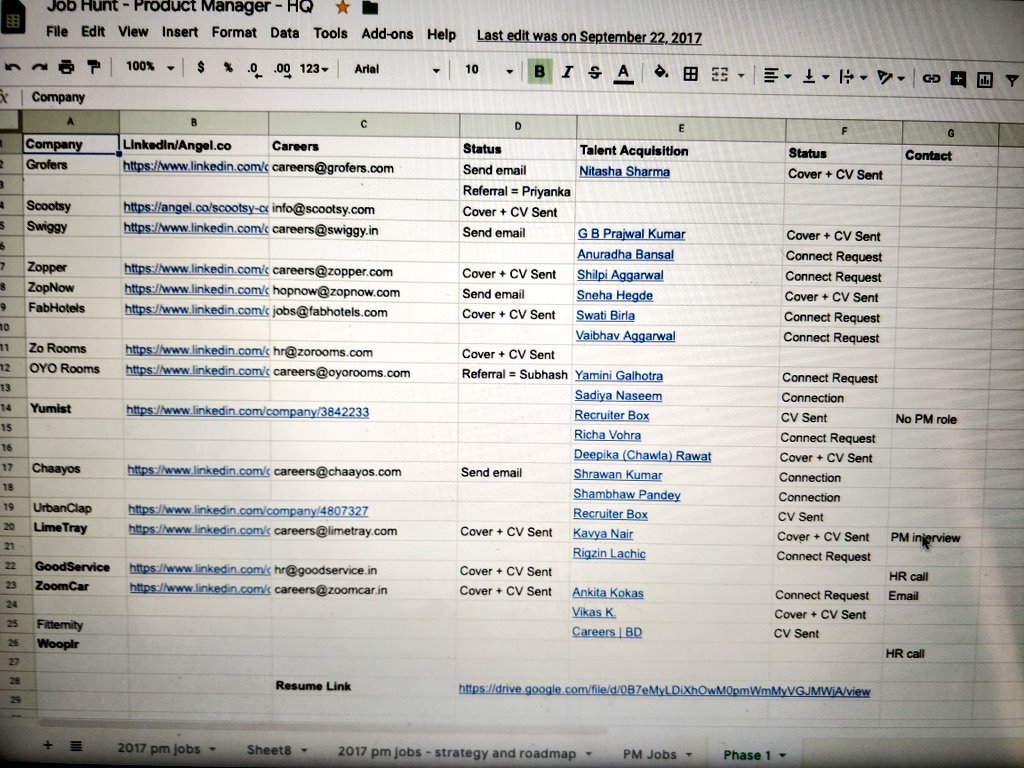Open the Help menu
Image resolution: width=1024 pixels, height=768 pixels.
441,35
